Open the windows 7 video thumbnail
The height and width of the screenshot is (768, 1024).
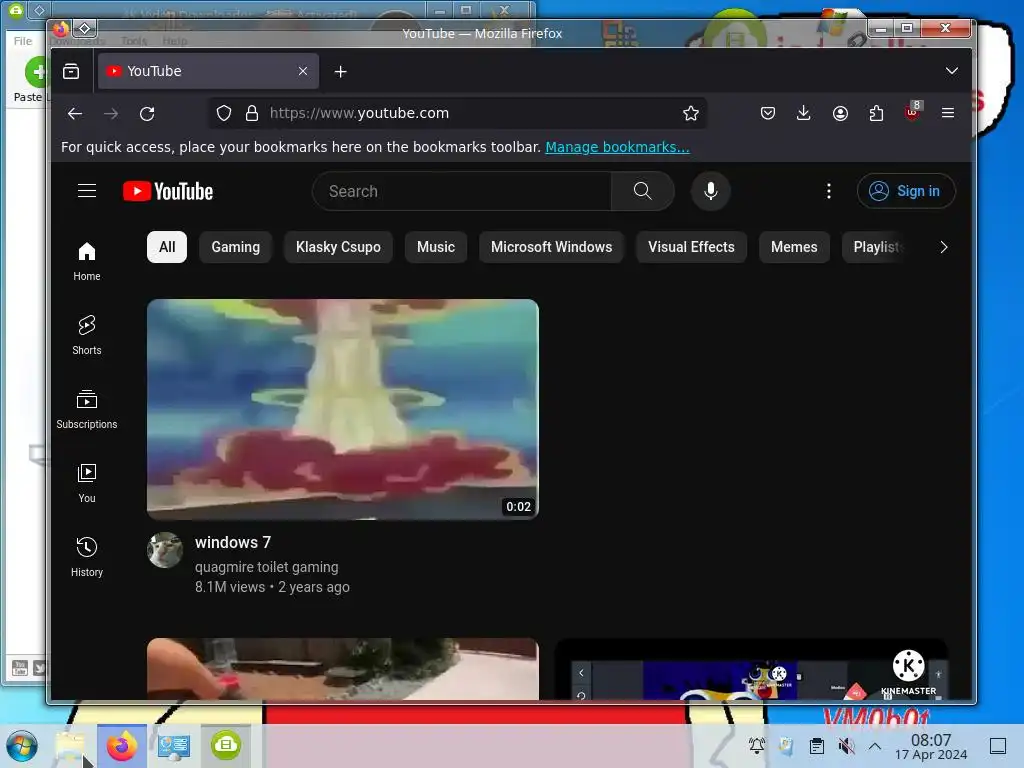coord(343,409)
